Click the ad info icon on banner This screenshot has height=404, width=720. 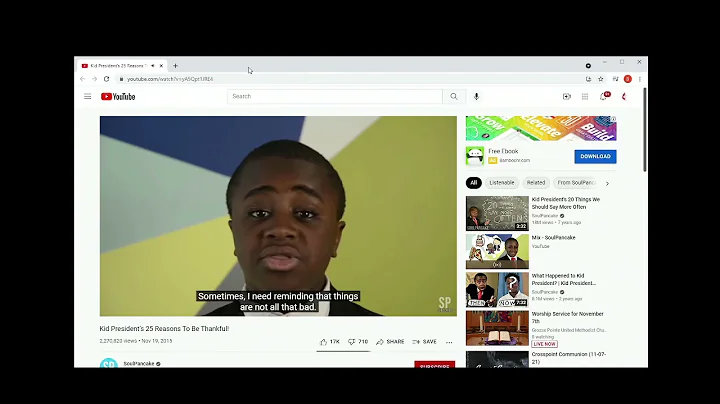[613, 119]
